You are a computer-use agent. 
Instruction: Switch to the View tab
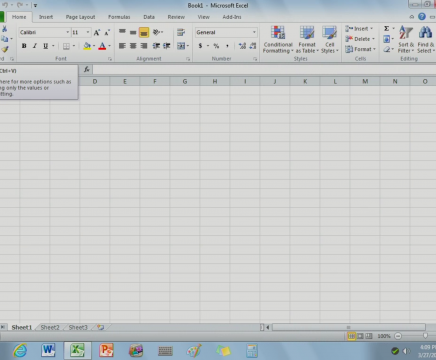[x=204, y=17]
